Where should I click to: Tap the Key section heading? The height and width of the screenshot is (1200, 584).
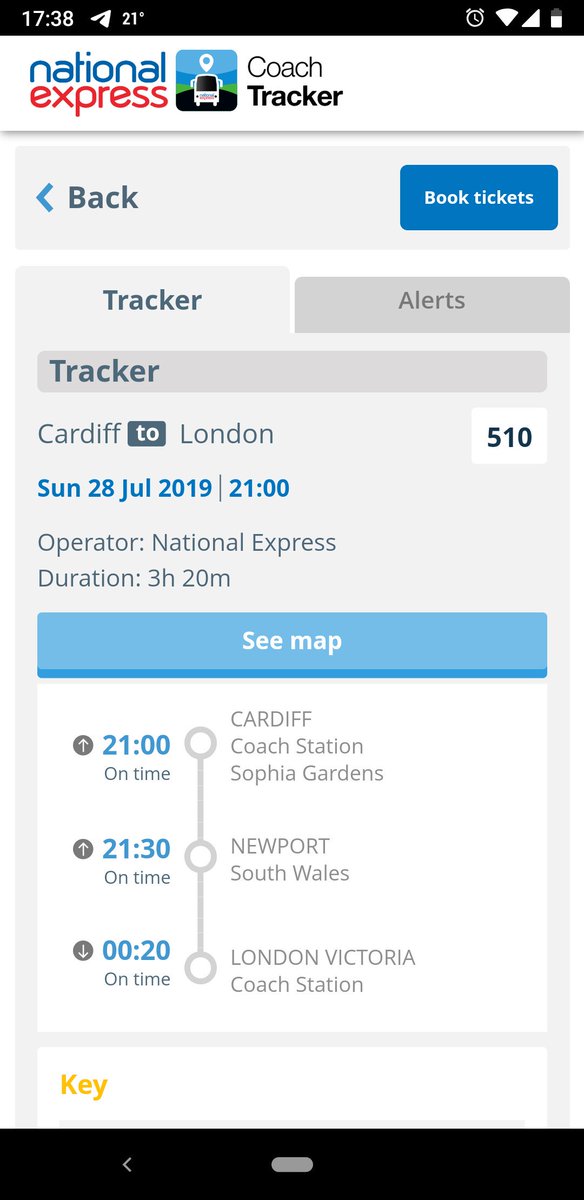pyautogui.click(x=84, y=1085)
